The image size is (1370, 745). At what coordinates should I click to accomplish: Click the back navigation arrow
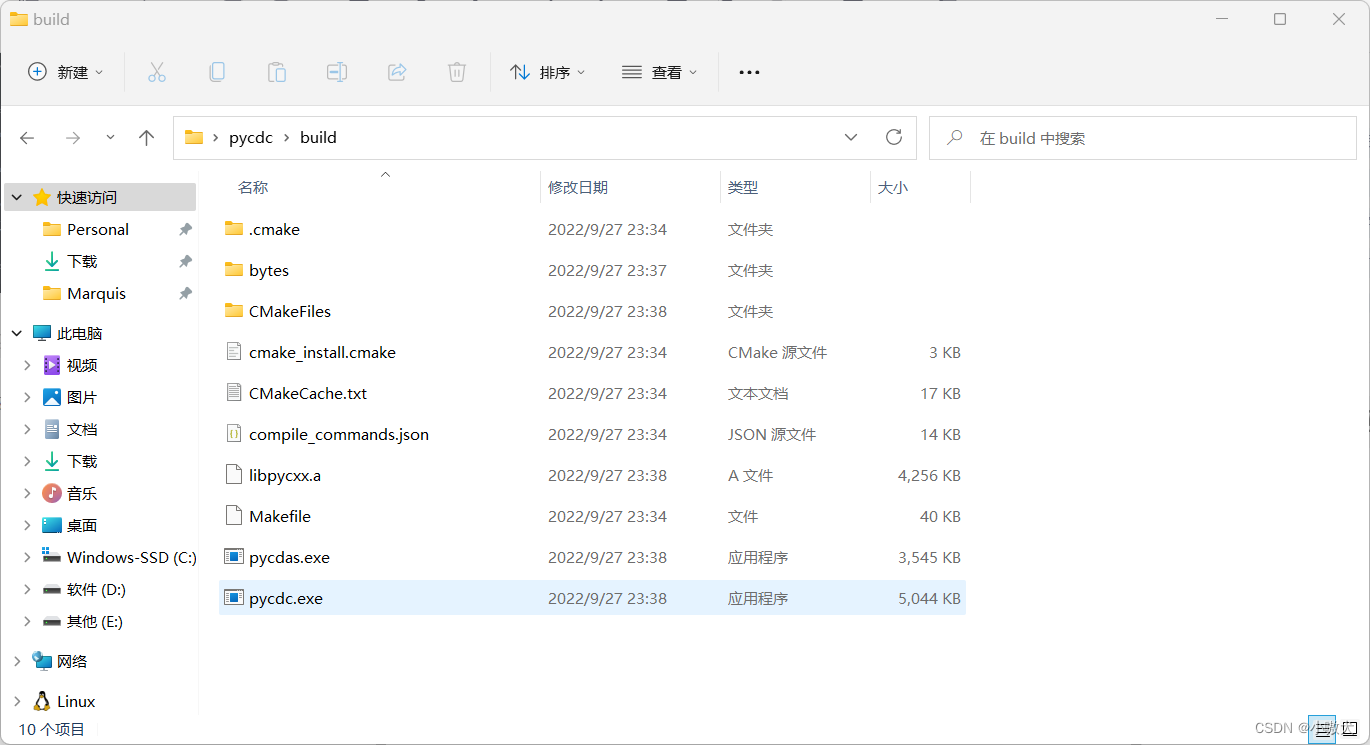(x=27, y=137)
